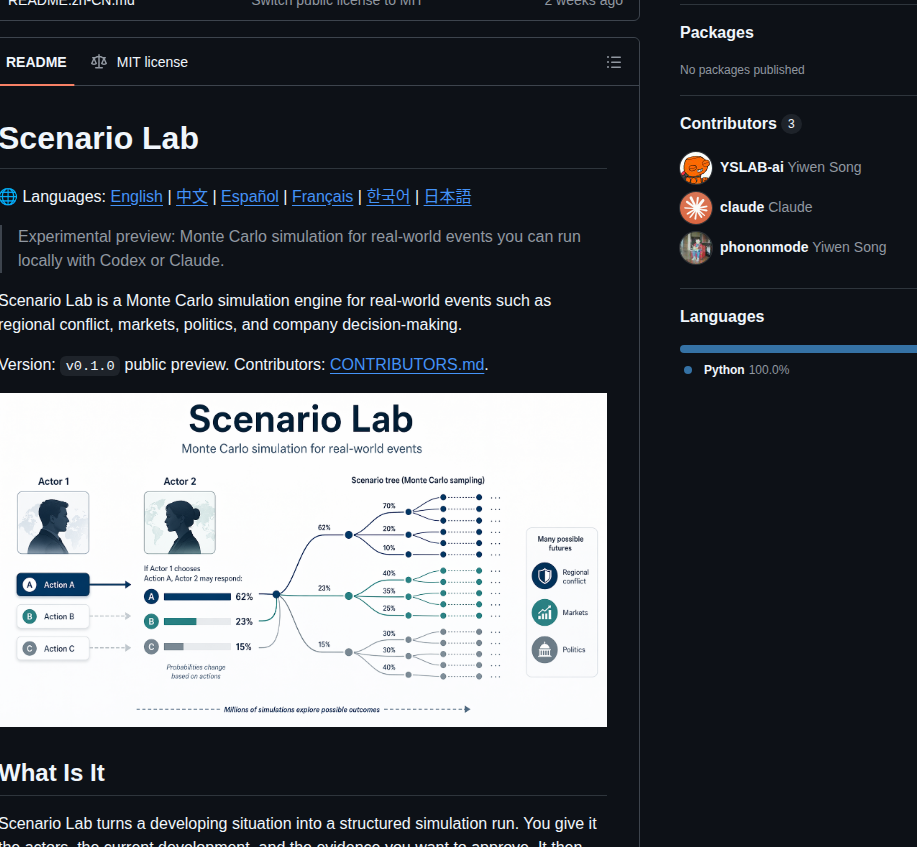Open the YSLAB-ai profile name link
Image resolution: width=917 pixels, height=847 pixels.
coord(751,167)
